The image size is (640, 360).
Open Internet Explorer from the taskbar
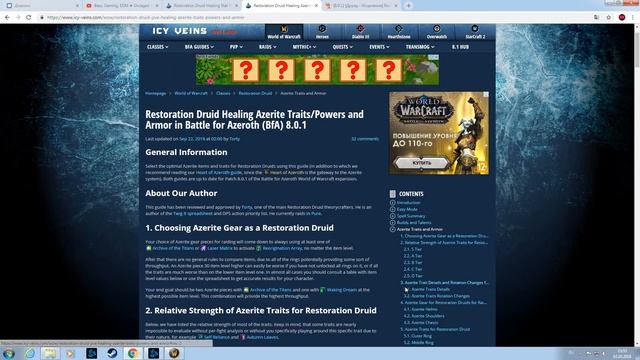[x=30, y=353]
